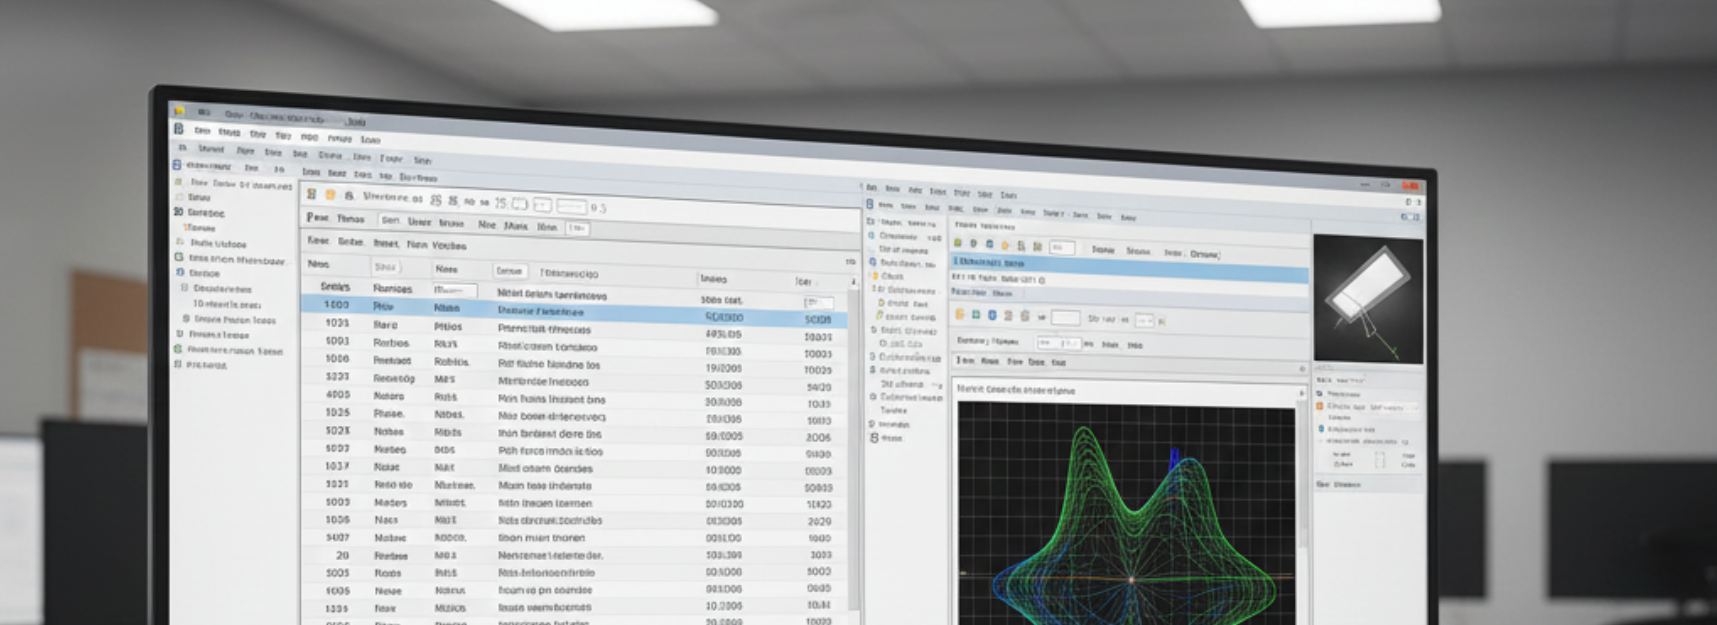Image resolution: width=1717 pixels, height=625 pixels.
Task: Toggle the small switch below the window controls
Action: click(1410, 217)
